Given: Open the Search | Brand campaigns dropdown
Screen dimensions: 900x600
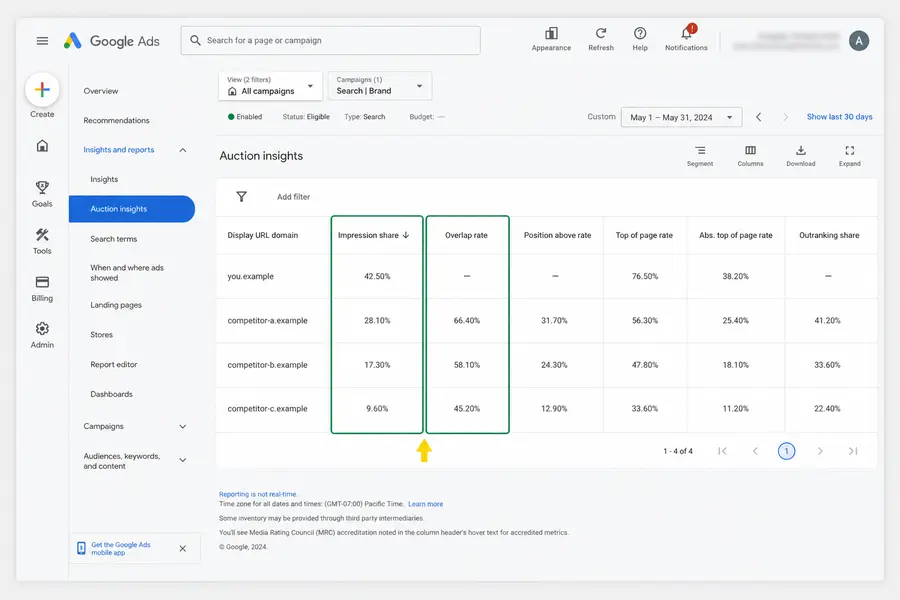Looking at the screenshot, I should coord(380,86).
